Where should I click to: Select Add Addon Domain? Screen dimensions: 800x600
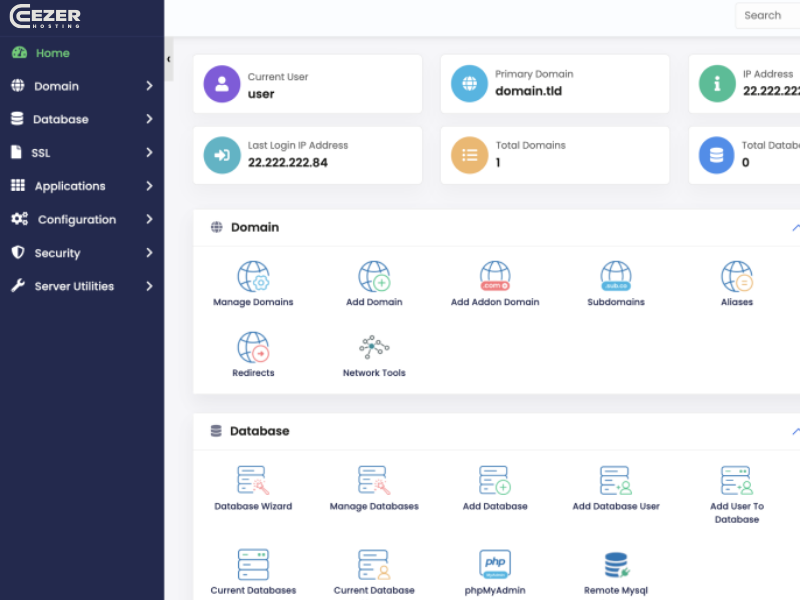pyautogui.click(x=495, y=280)
